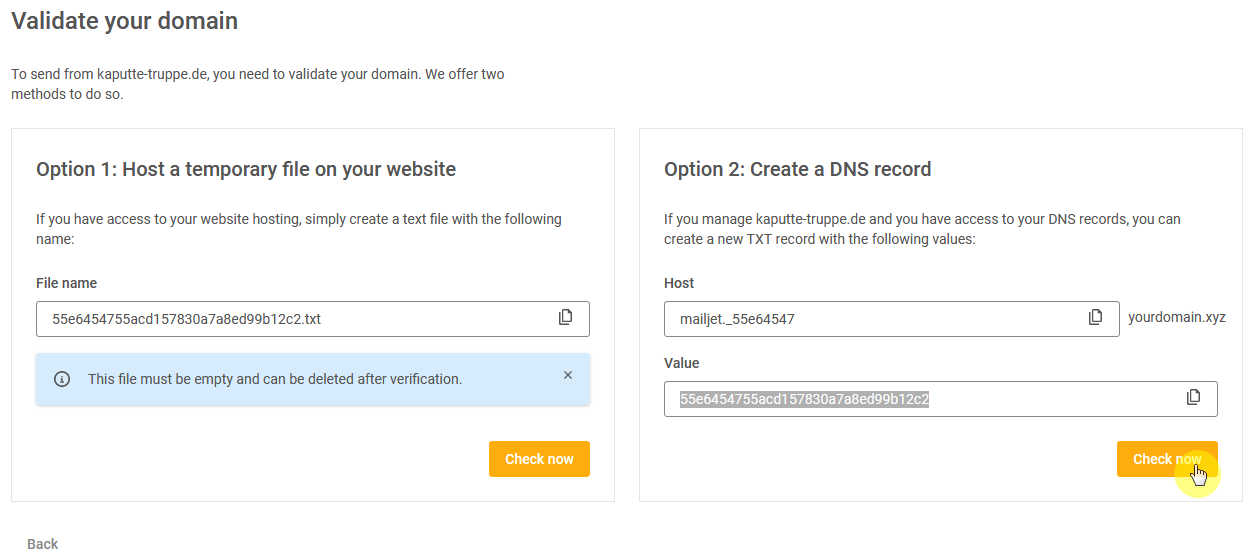Viewport: 1259px width, 559px height.
Task: Click the Host field label
Action: click(x=679, y=283)
